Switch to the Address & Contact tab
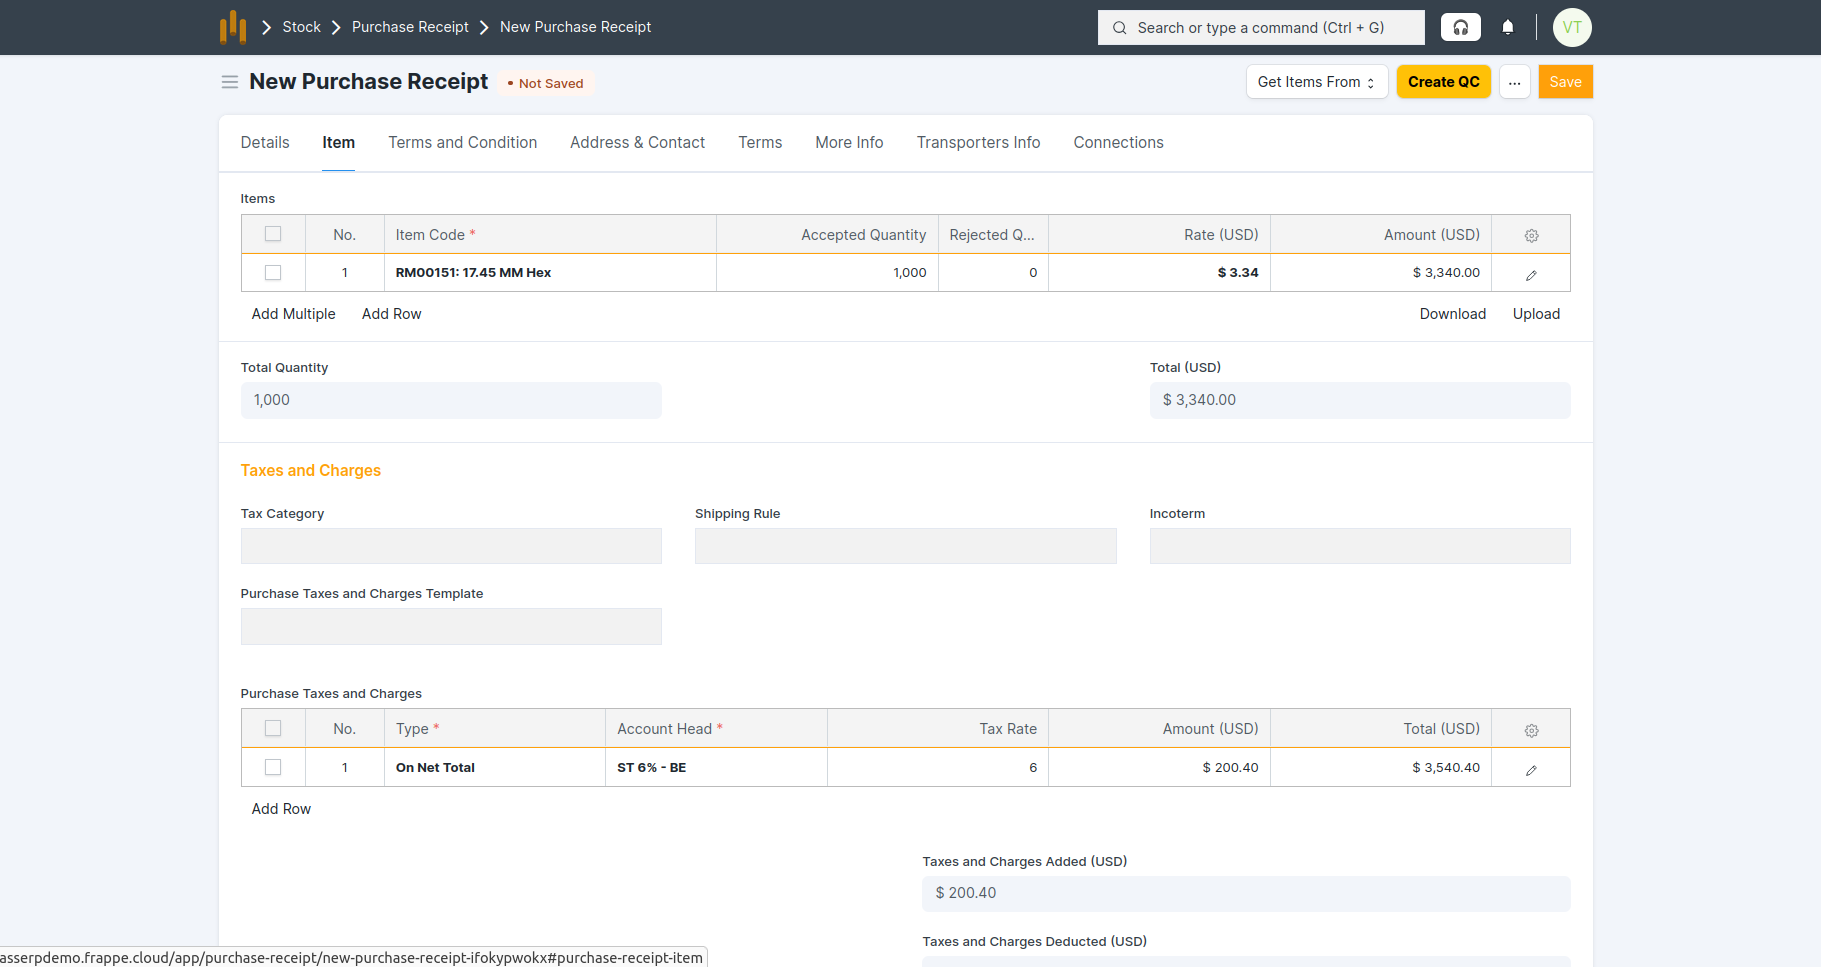1821x967 pixels. click(x=637, y=143)
